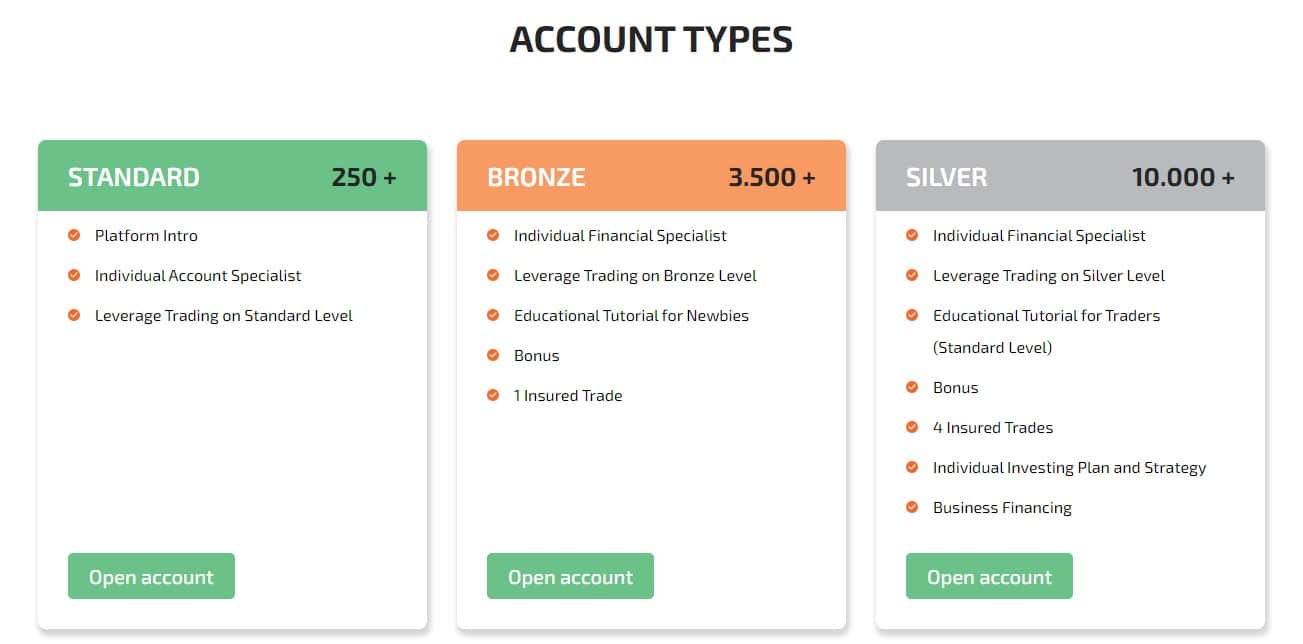
Task: Open account under the STANDARD plan
Action: coord(151,576)
